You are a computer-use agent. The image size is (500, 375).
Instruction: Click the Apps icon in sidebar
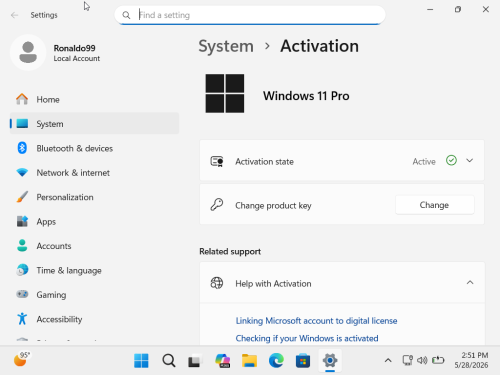coord(22,221)
